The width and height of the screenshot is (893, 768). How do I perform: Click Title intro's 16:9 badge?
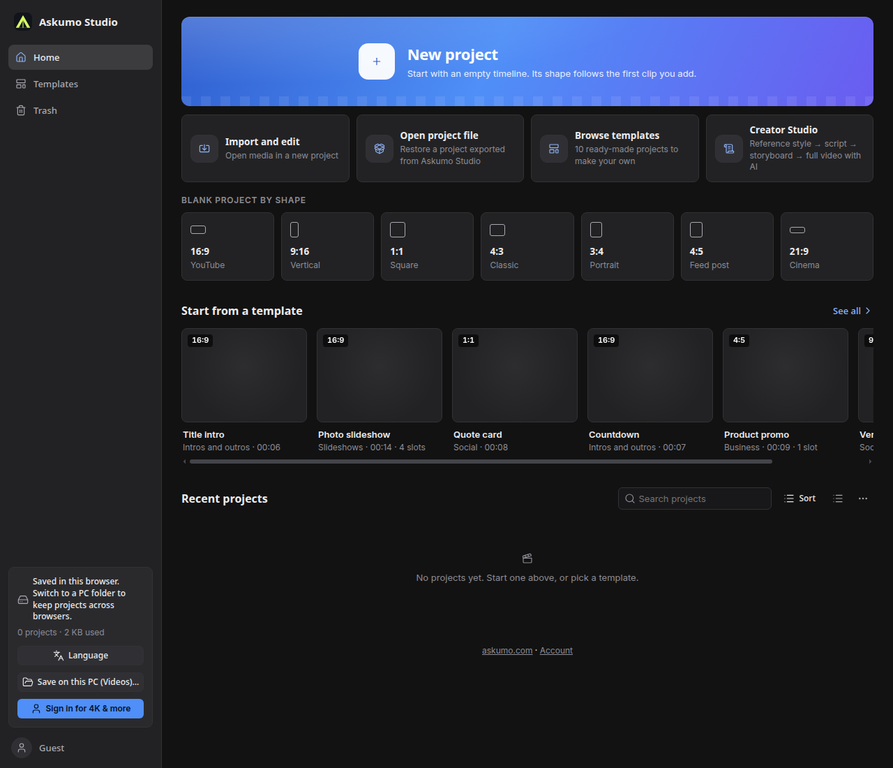pyautogui.click(x=200, y=340)
